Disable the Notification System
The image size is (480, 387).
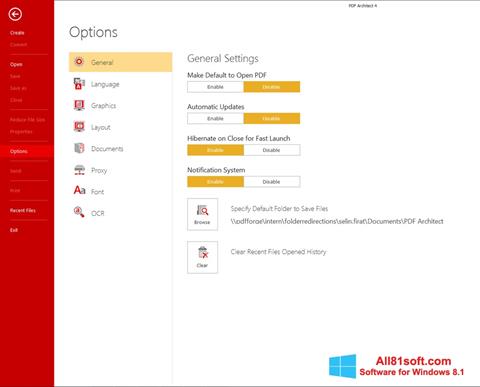tap(272, 182)
